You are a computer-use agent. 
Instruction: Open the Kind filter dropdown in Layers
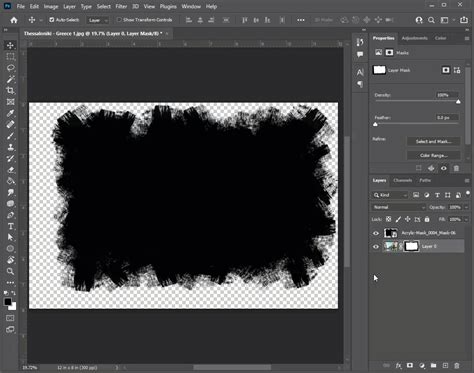390,195
